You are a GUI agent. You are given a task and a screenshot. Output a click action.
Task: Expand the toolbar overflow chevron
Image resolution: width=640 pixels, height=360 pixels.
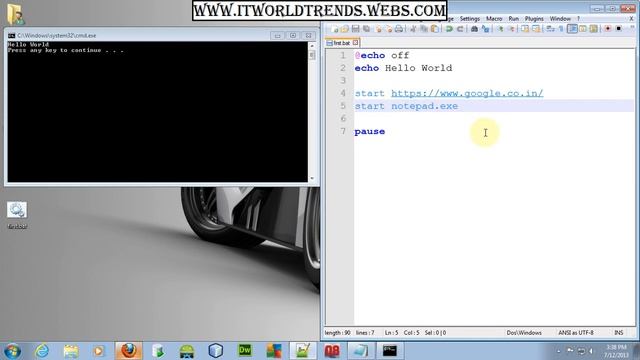pyautogui.click(x=632, y=28)
